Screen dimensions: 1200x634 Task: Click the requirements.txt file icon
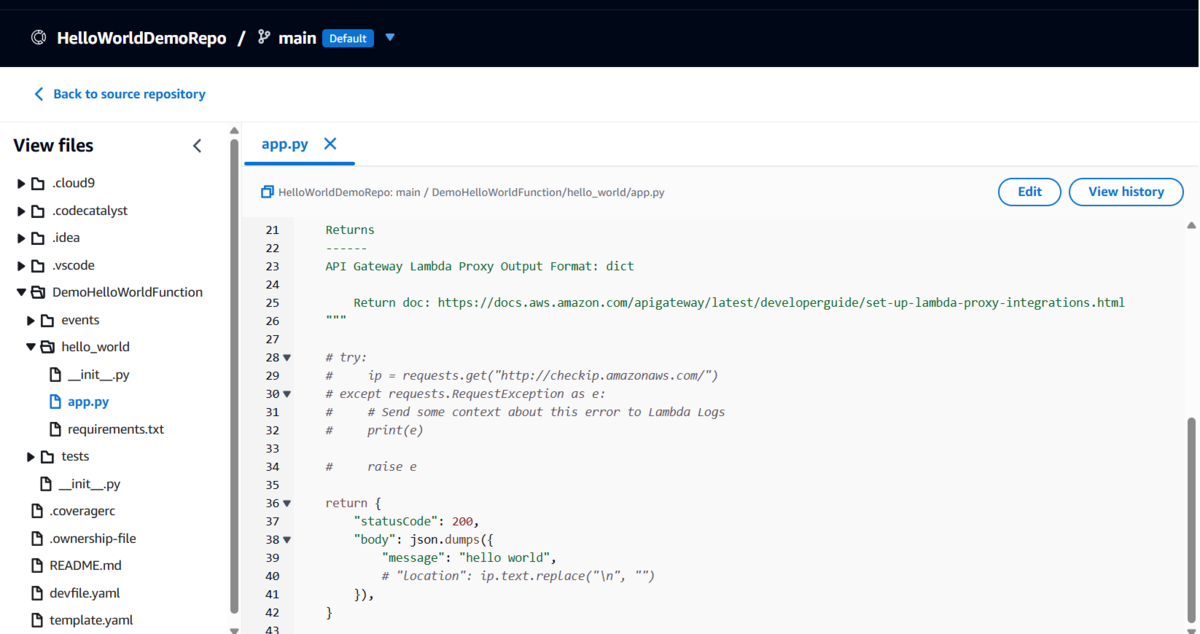[x=56, y=429]
